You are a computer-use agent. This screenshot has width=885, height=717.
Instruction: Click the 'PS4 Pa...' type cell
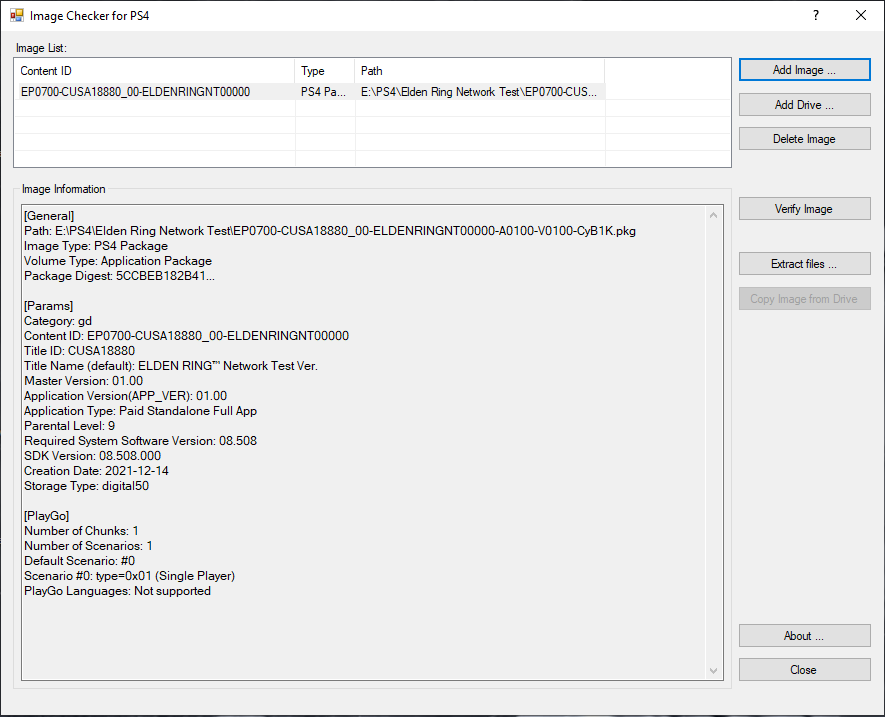click(x=323, y=92)
